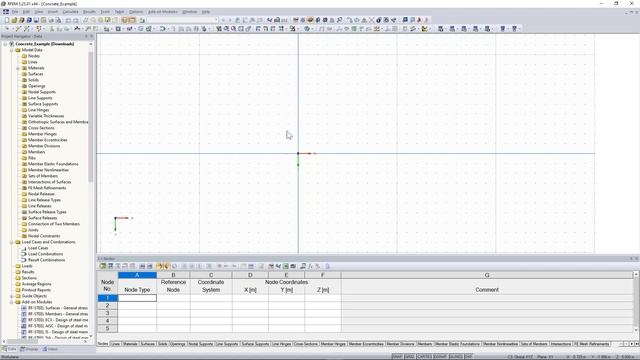The width and height of the screenshot is (640, 360).
Task: Collapse the Add-on Modules tree node
Action: pos(12,302)
